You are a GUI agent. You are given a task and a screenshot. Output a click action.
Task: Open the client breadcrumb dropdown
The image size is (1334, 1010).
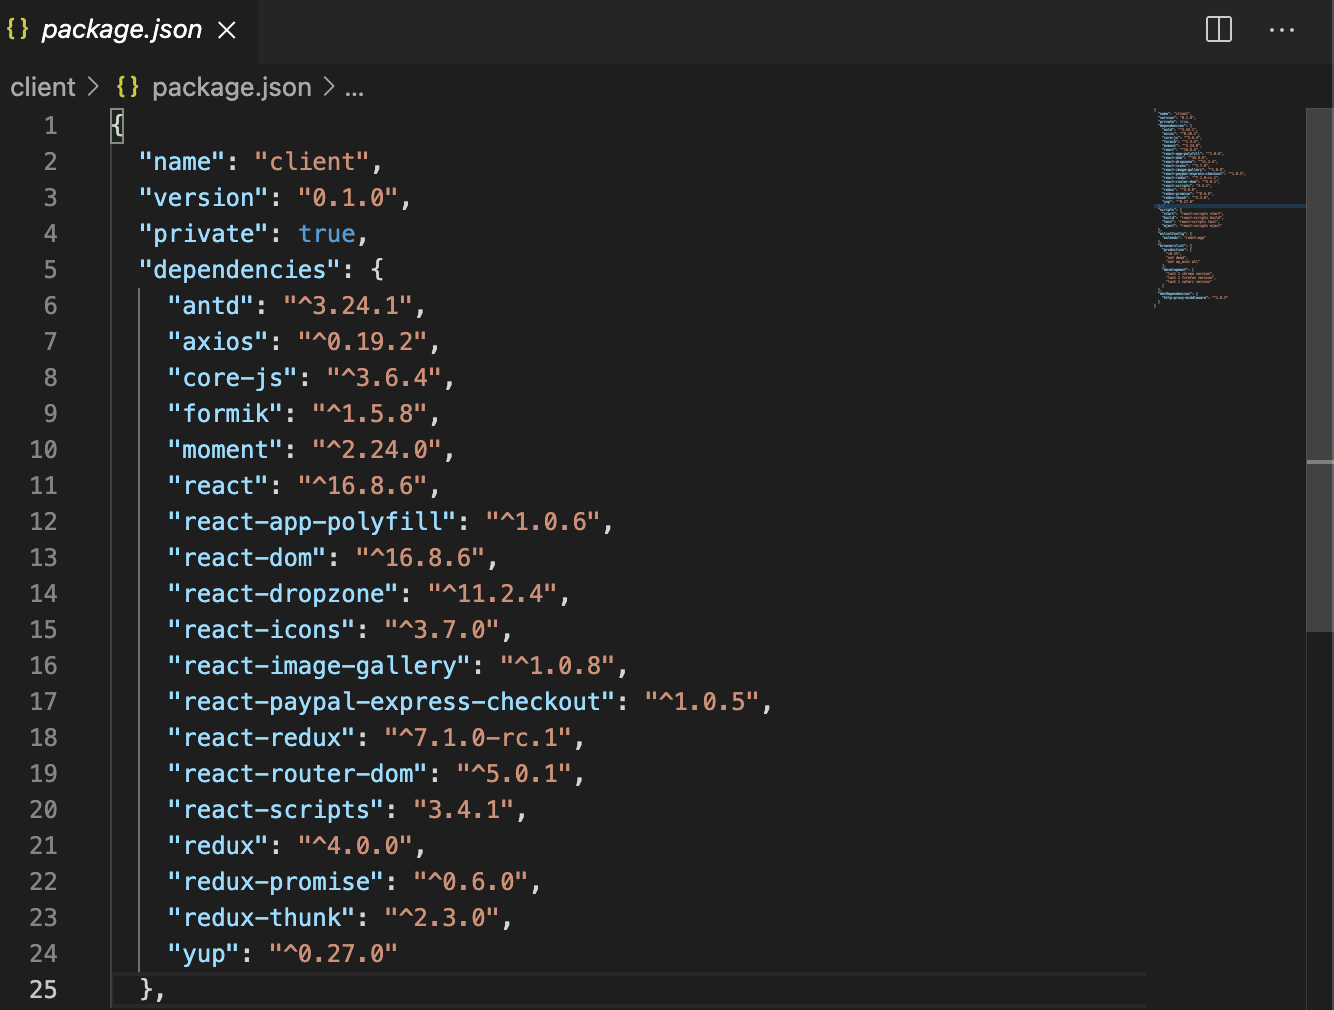coord(42,87)
